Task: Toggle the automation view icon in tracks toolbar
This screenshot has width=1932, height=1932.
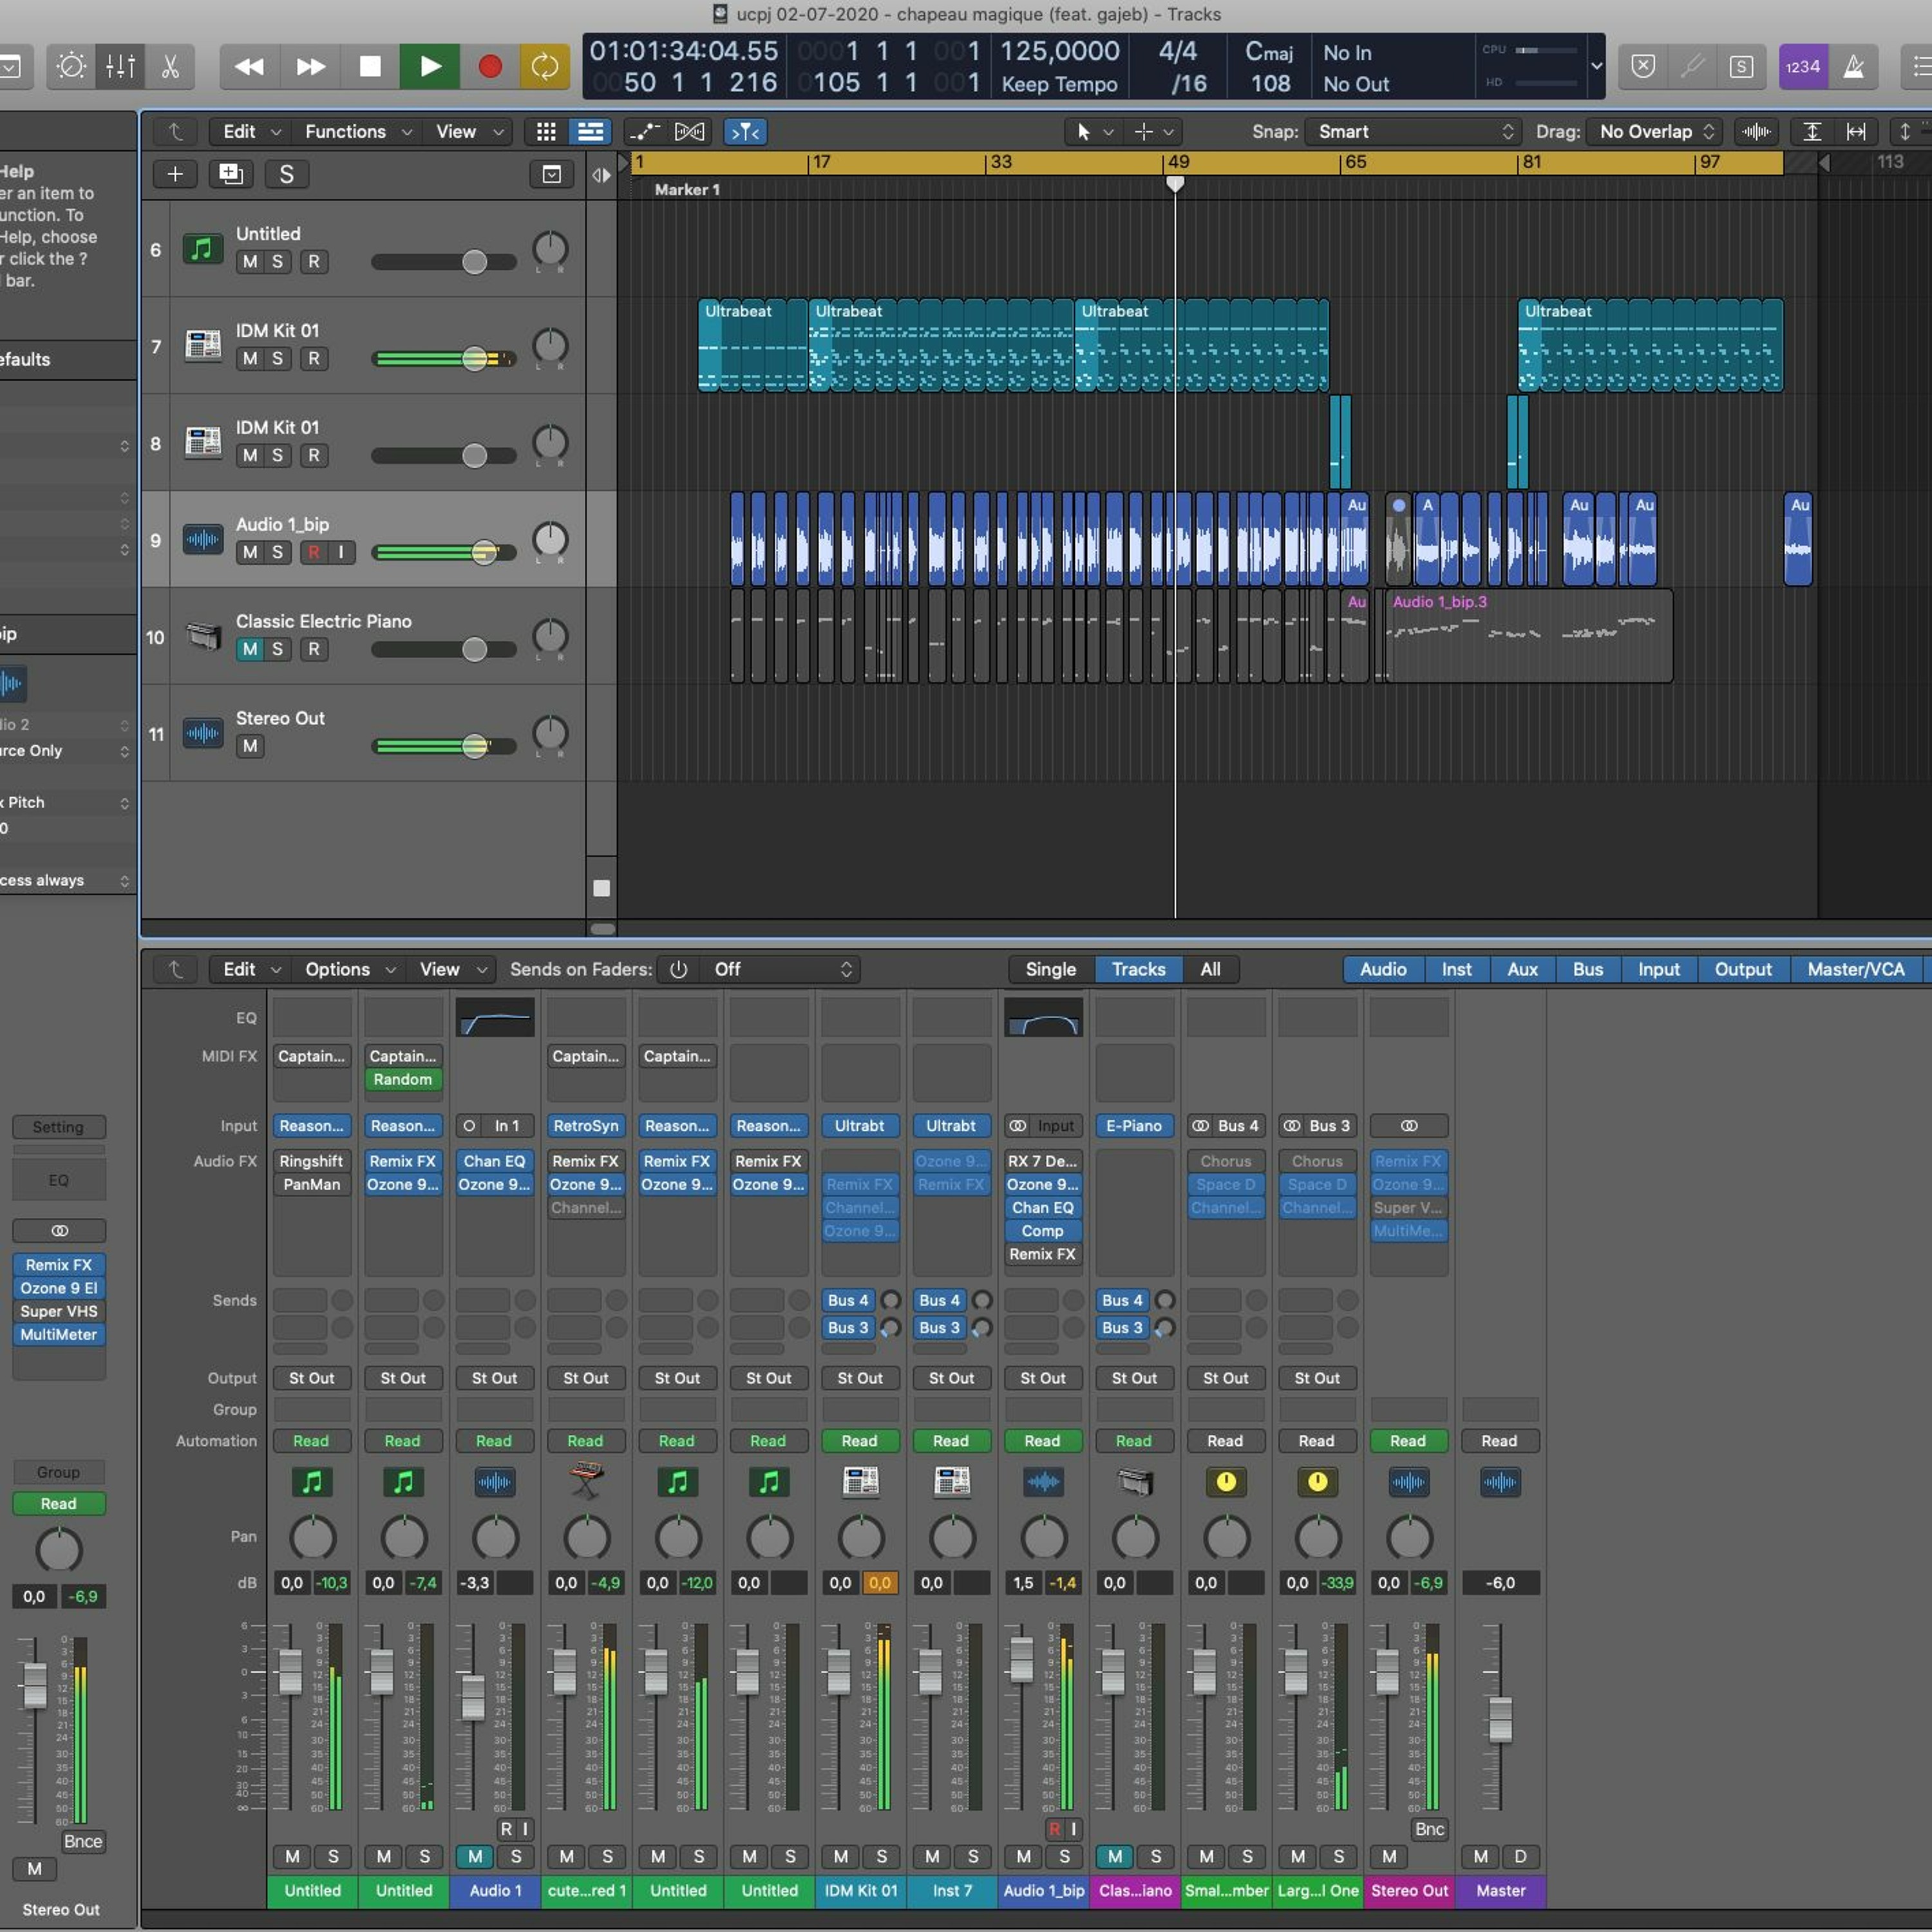Action: (644, 132)
